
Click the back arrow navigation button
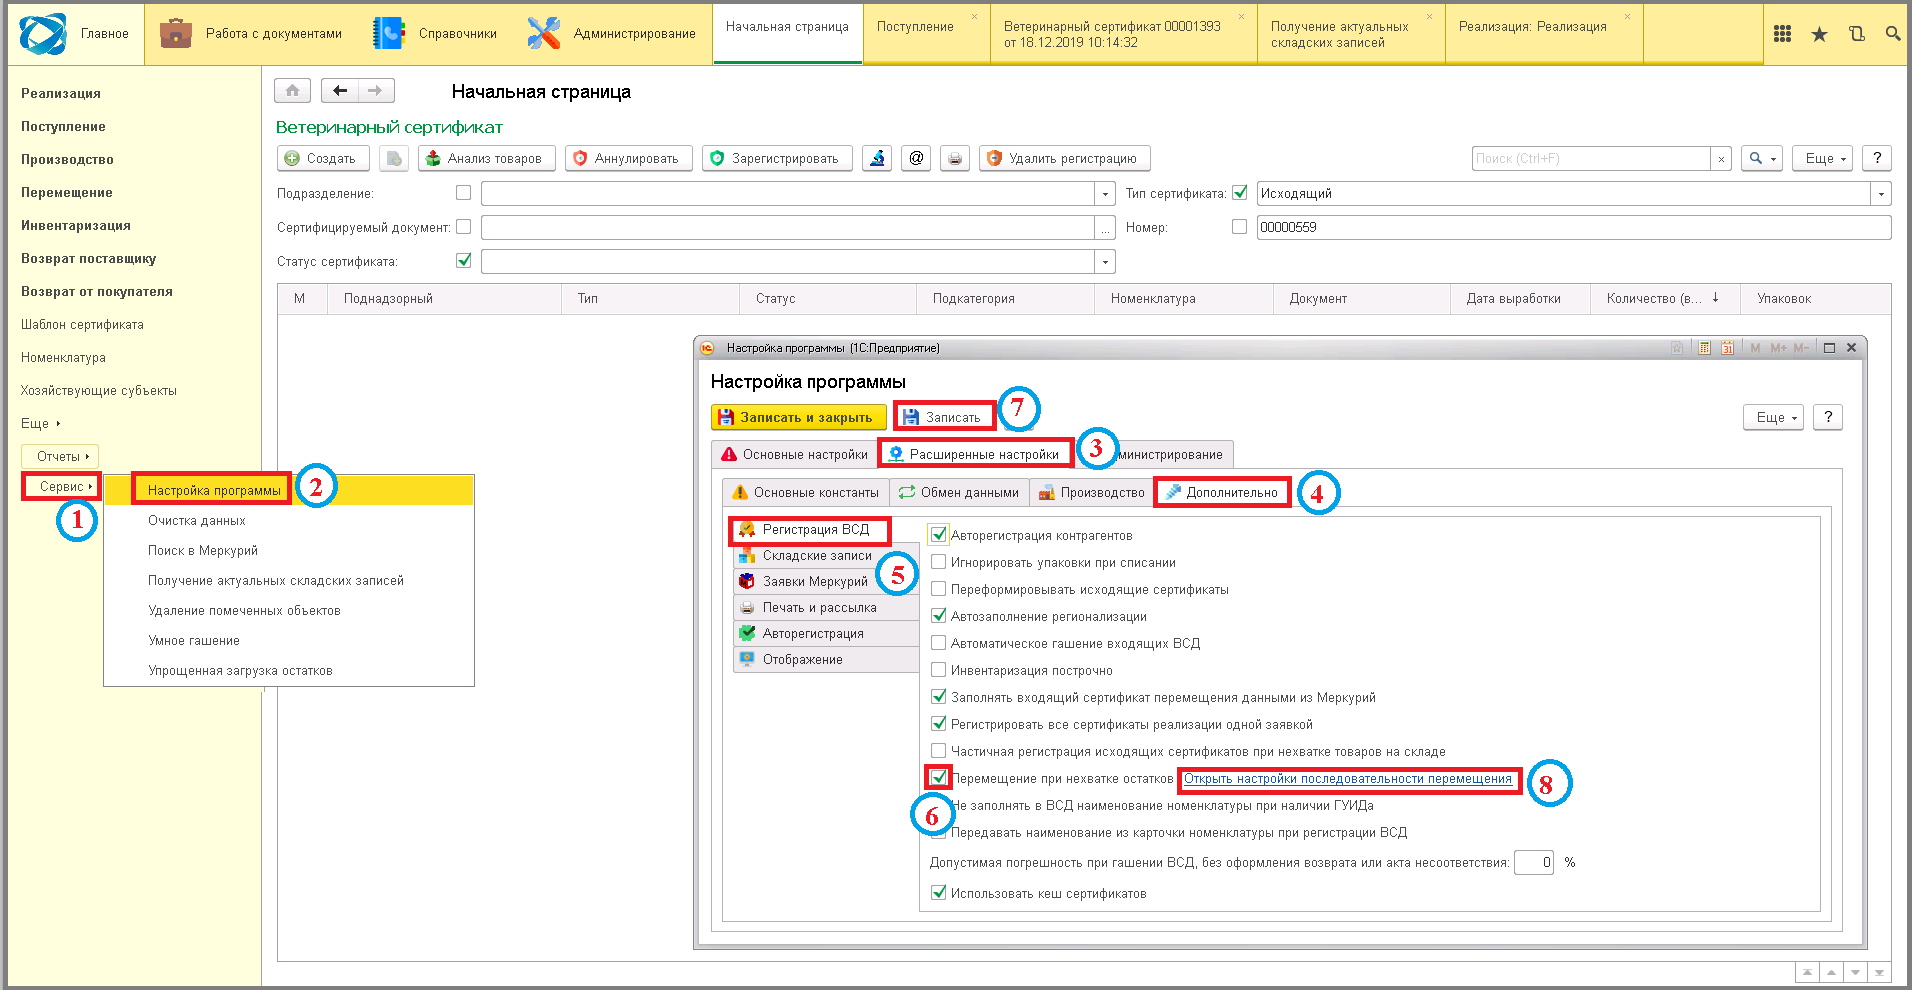coord(340,91)
